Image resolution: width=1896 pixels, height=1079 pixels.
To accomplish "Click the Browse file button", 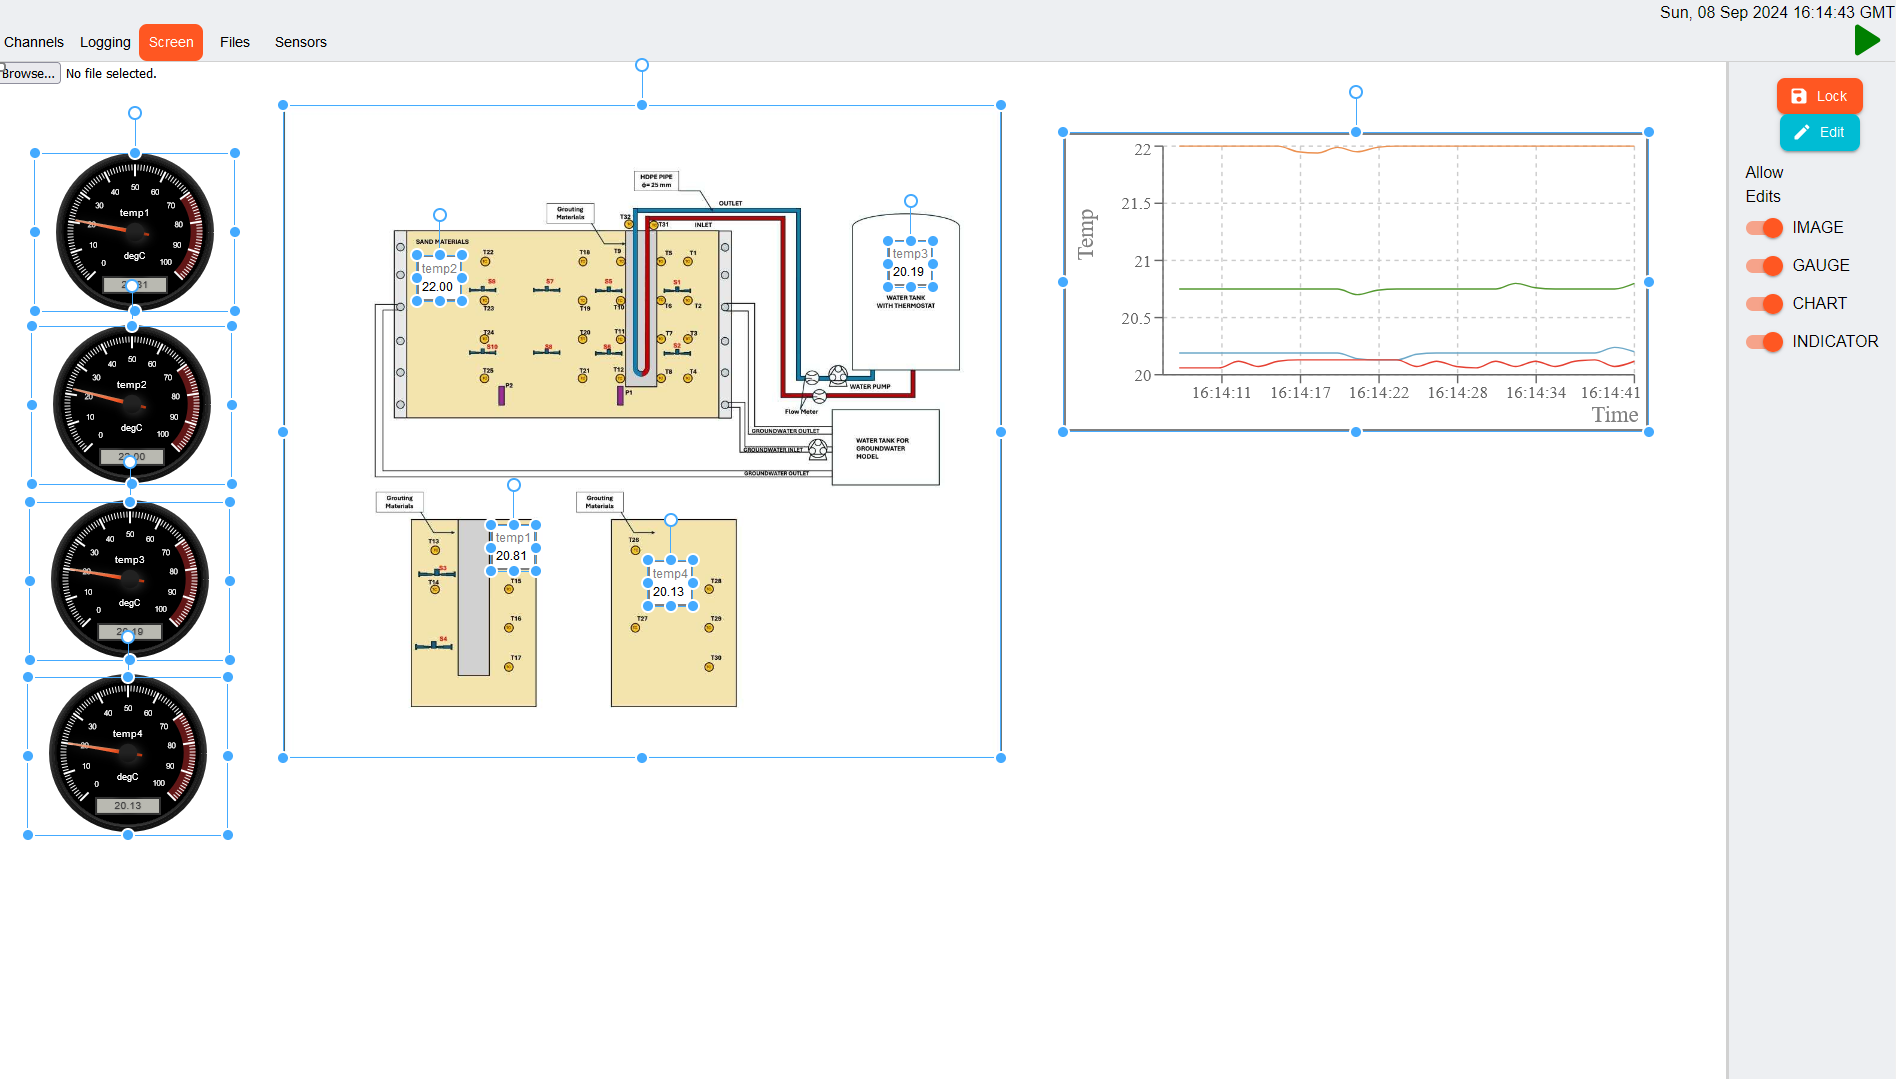I will click(x=29, y=74).
